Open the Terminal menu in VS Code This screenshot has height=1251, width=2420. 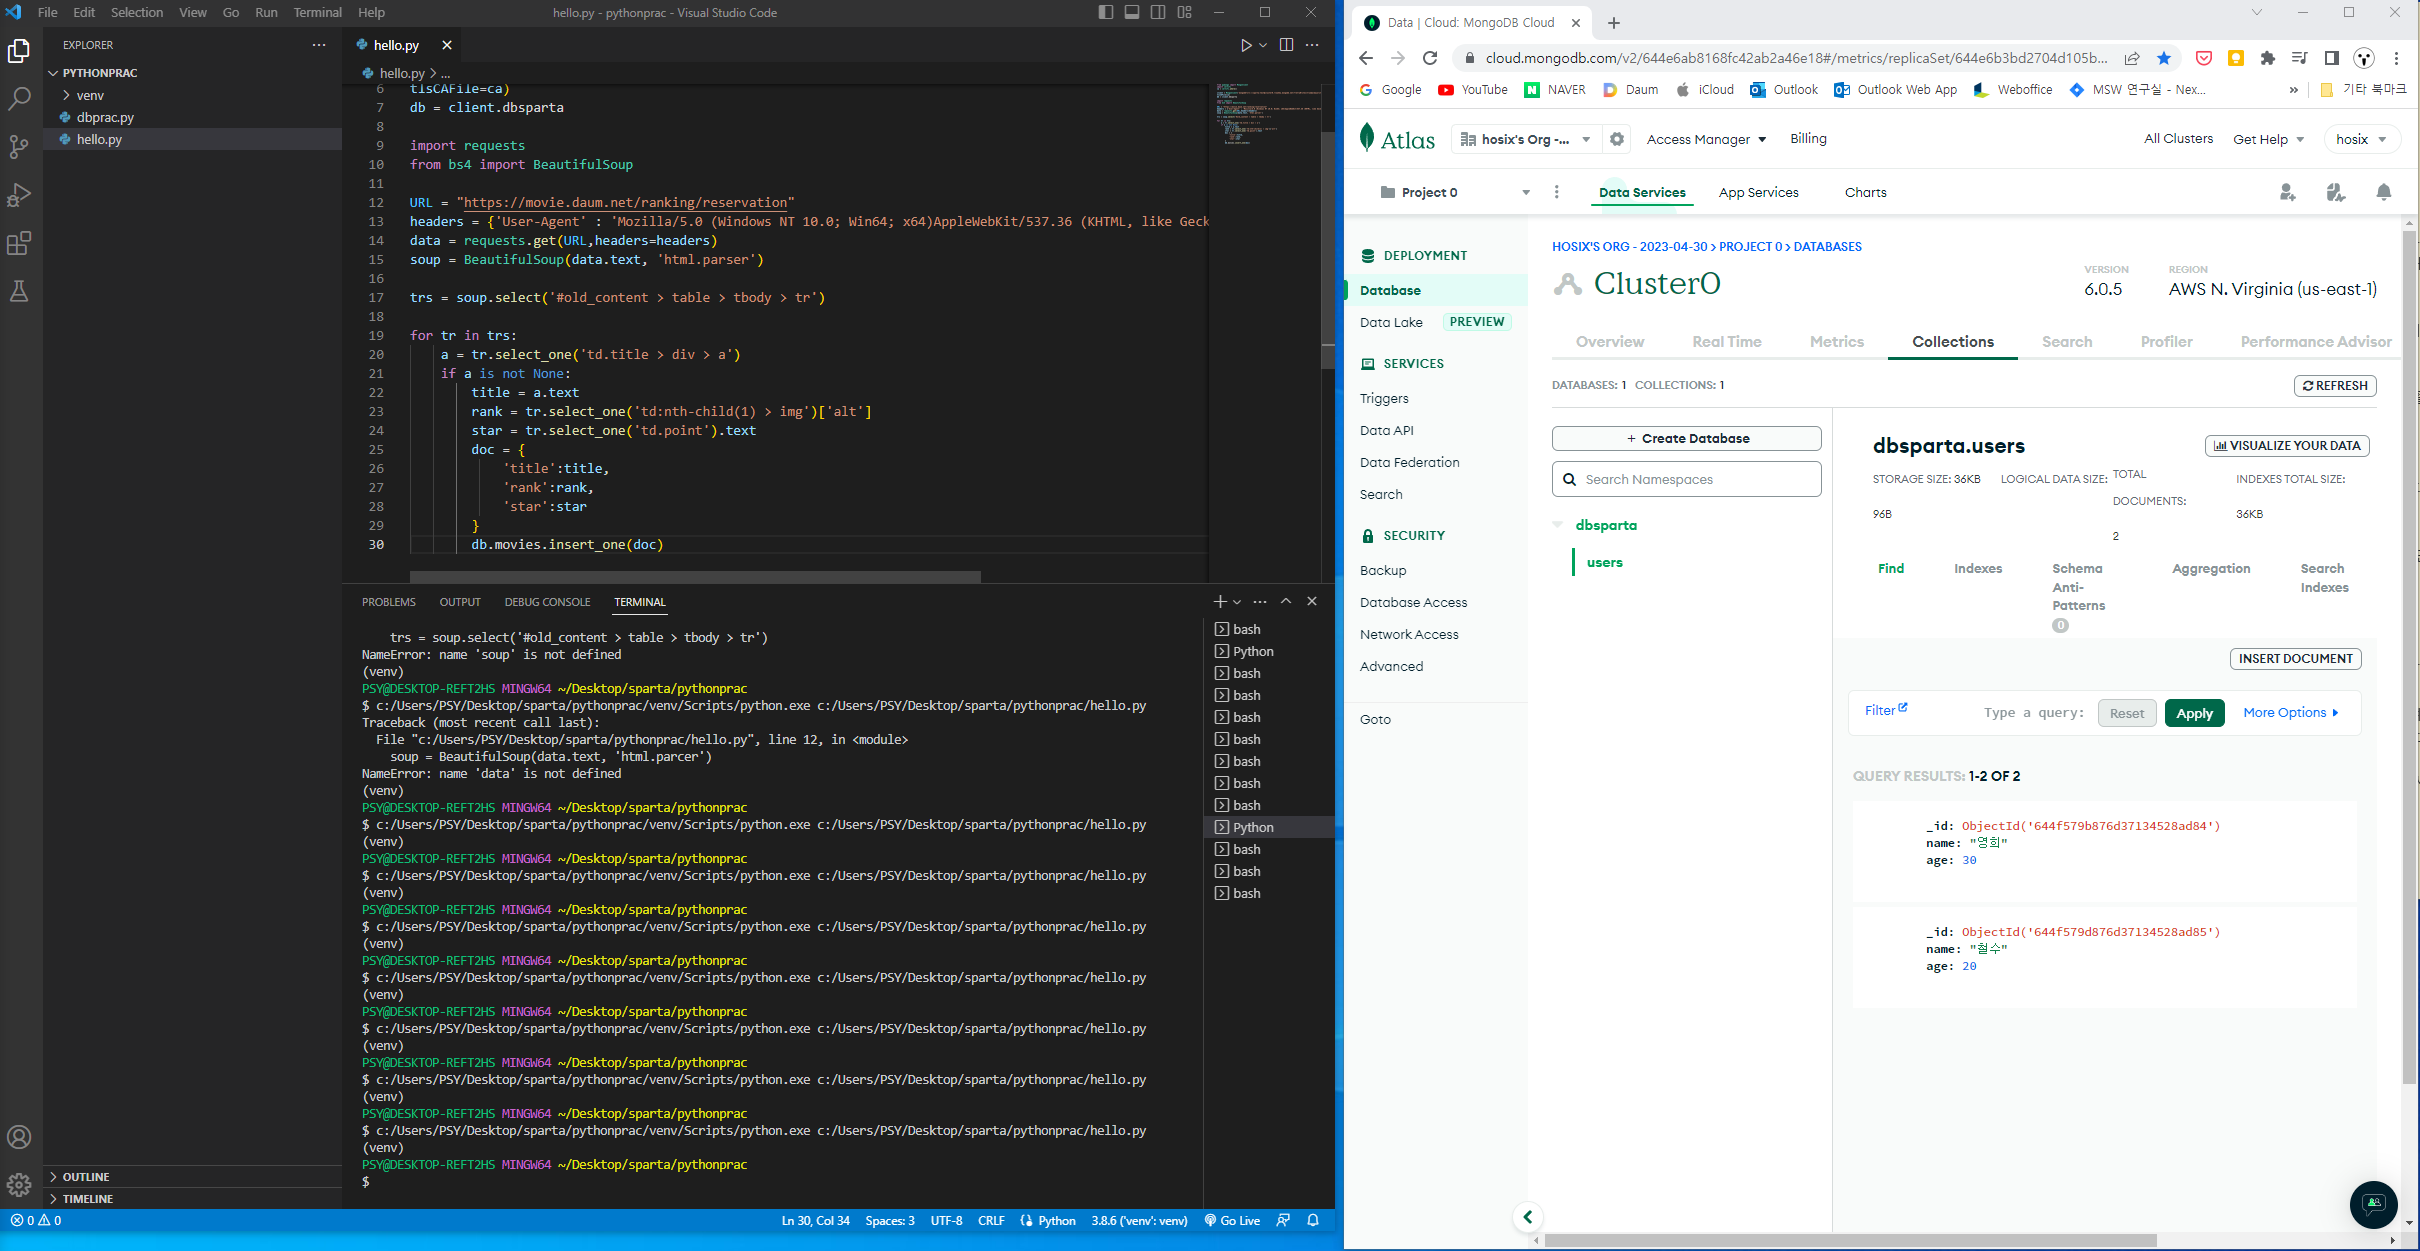[x=317, y=12]
